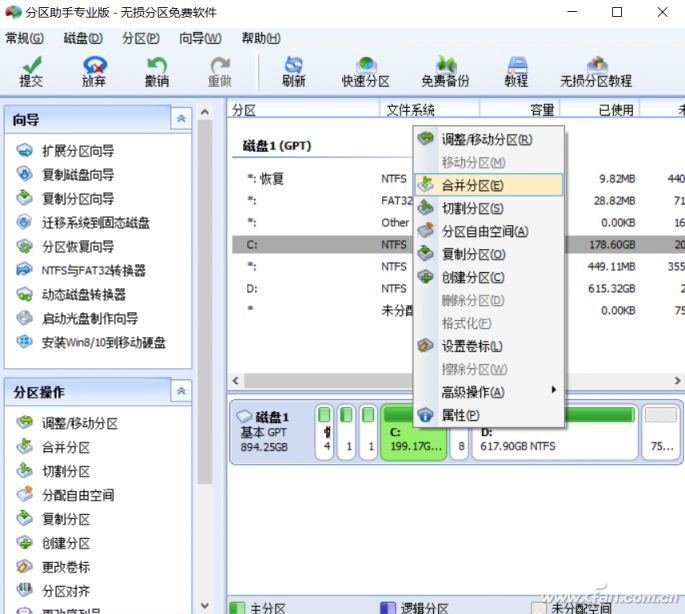Open 动态磁盘转换器
Image resolution: width=685 pixels, height=614 pixels.
(71, 294)
